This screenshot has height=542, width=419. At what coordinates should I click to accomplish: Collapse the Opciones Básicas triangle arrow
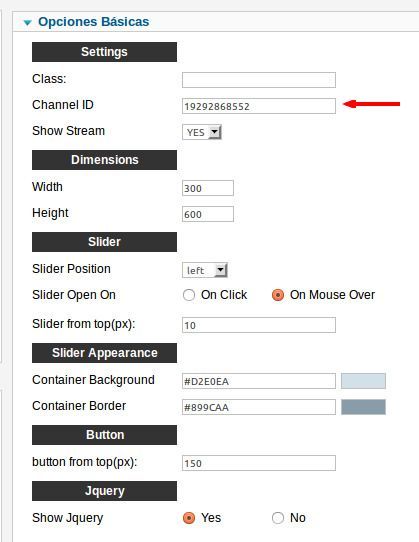pyautogui.click(x=27, y=23)
